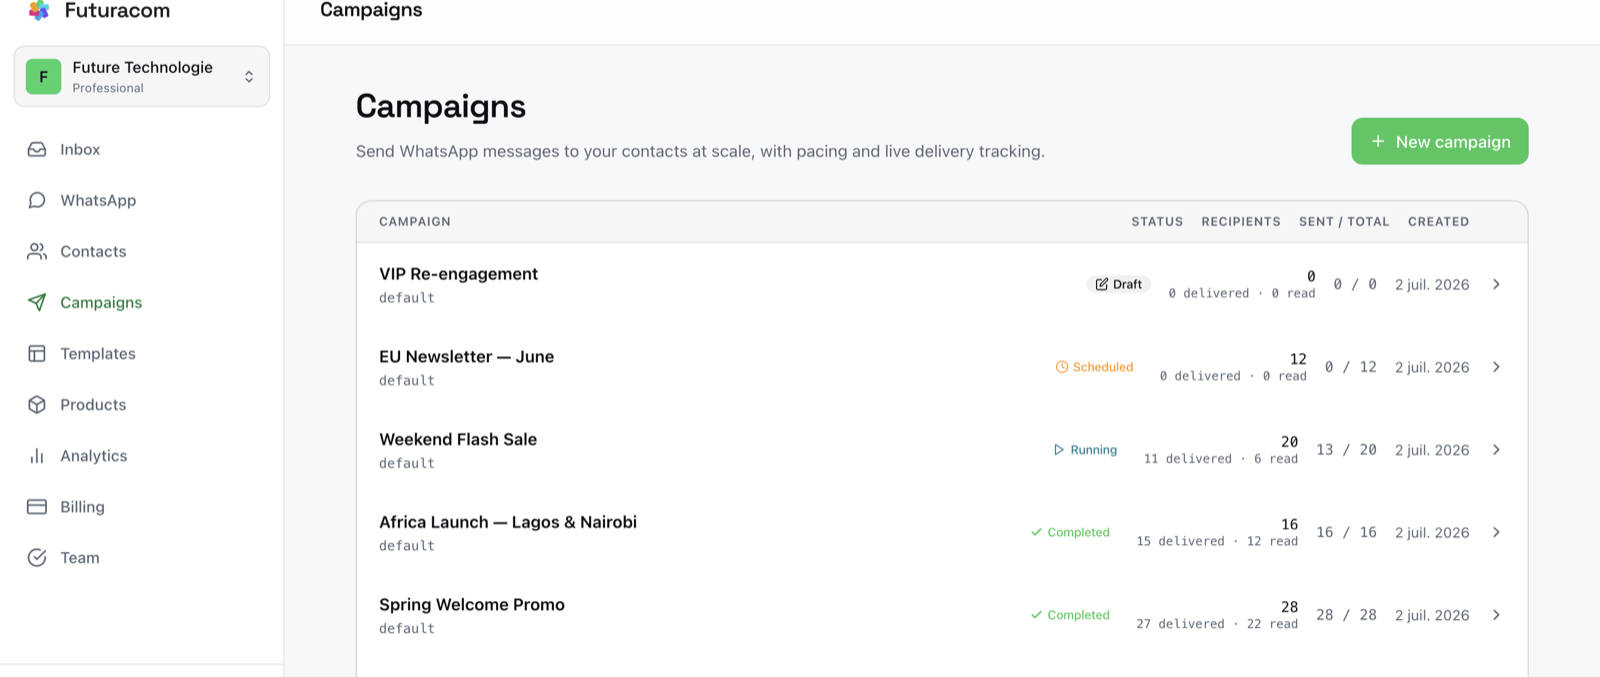1600x677 pixels.
Task: Expand Weekend Flash Sale row chevron
Action: tap(1496, 450)
